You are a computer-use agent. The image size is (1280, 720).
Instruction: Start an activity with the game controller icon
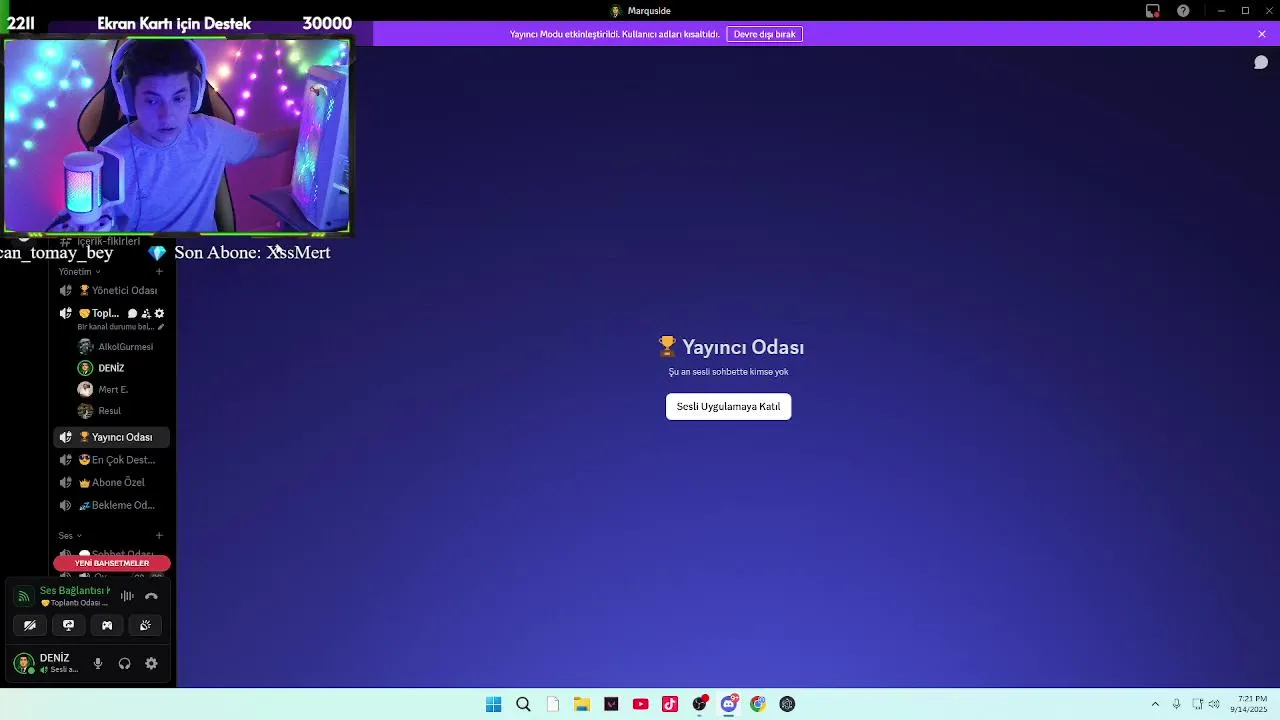click(107, 625)
